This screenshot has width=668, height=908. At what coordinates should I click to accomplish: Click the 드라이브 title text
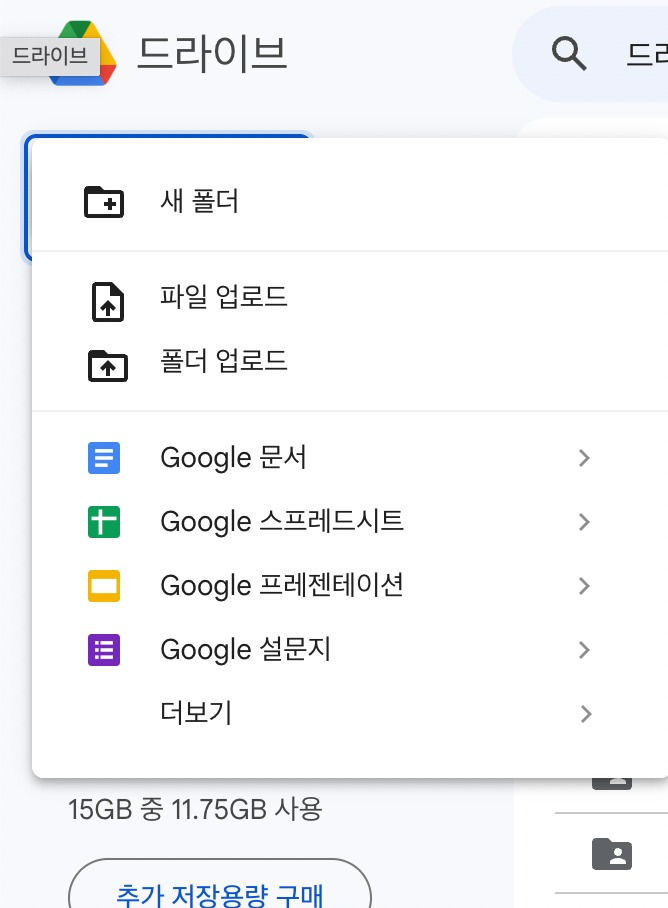pyautogui.click(x=212, y=53)
